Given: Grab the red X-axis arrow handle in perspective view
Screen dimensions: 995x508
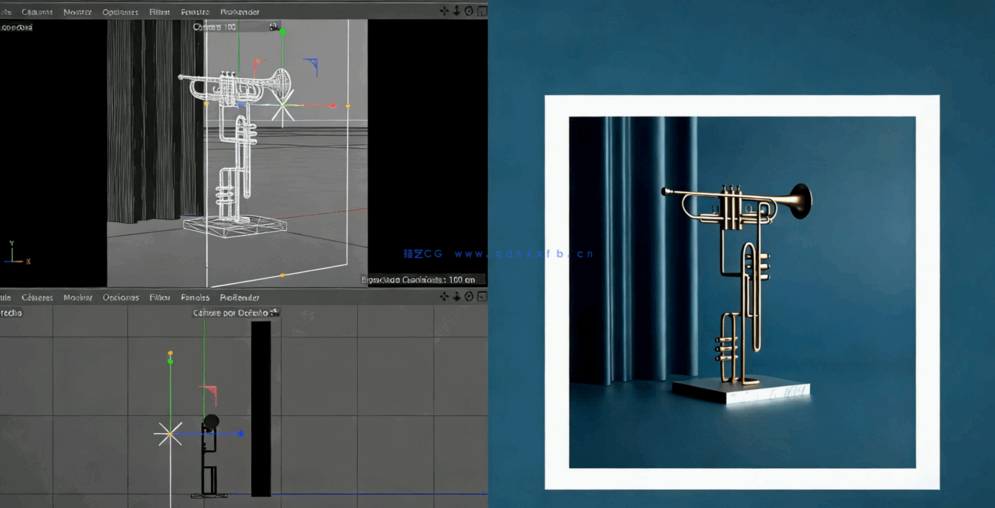Looking at the screenshot, I should [333, 105].
